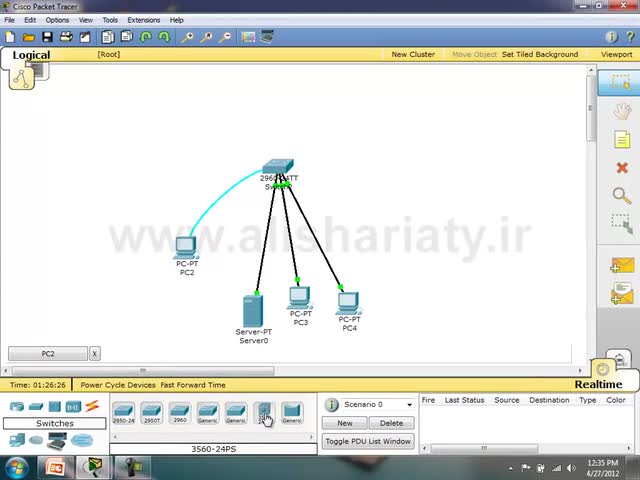Pick the 2960 switch model
The width and height of the screenshot is (640, 480).
[180, 413]
